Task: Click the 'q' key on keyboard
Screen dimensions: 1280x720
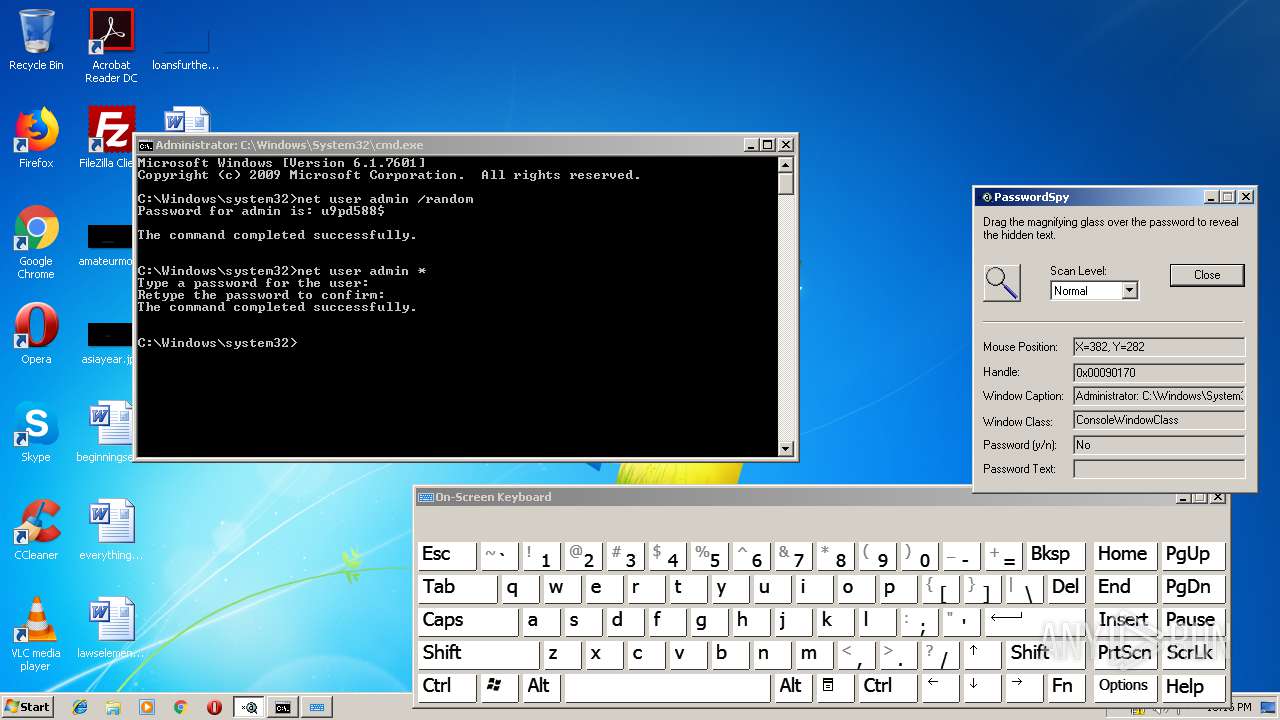Action: tap(520, 588)
